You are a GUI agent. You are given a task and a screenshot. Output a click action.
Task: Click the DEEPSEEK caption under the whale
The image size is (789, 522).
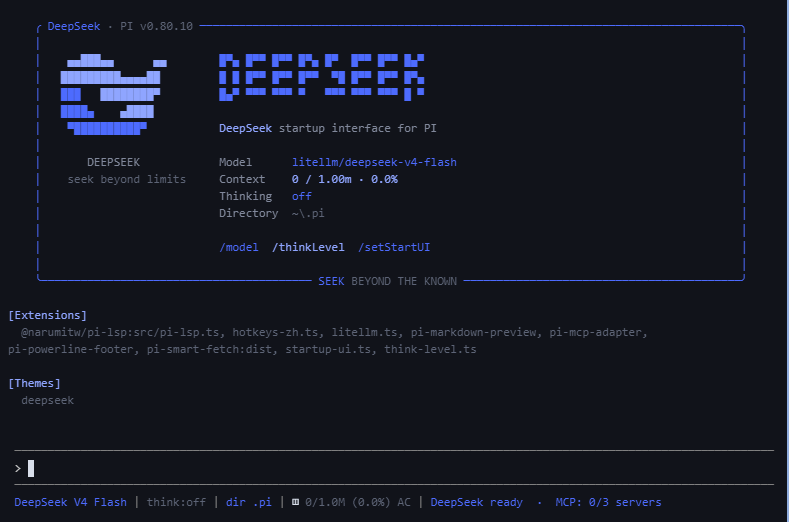[x=113, y=162]
